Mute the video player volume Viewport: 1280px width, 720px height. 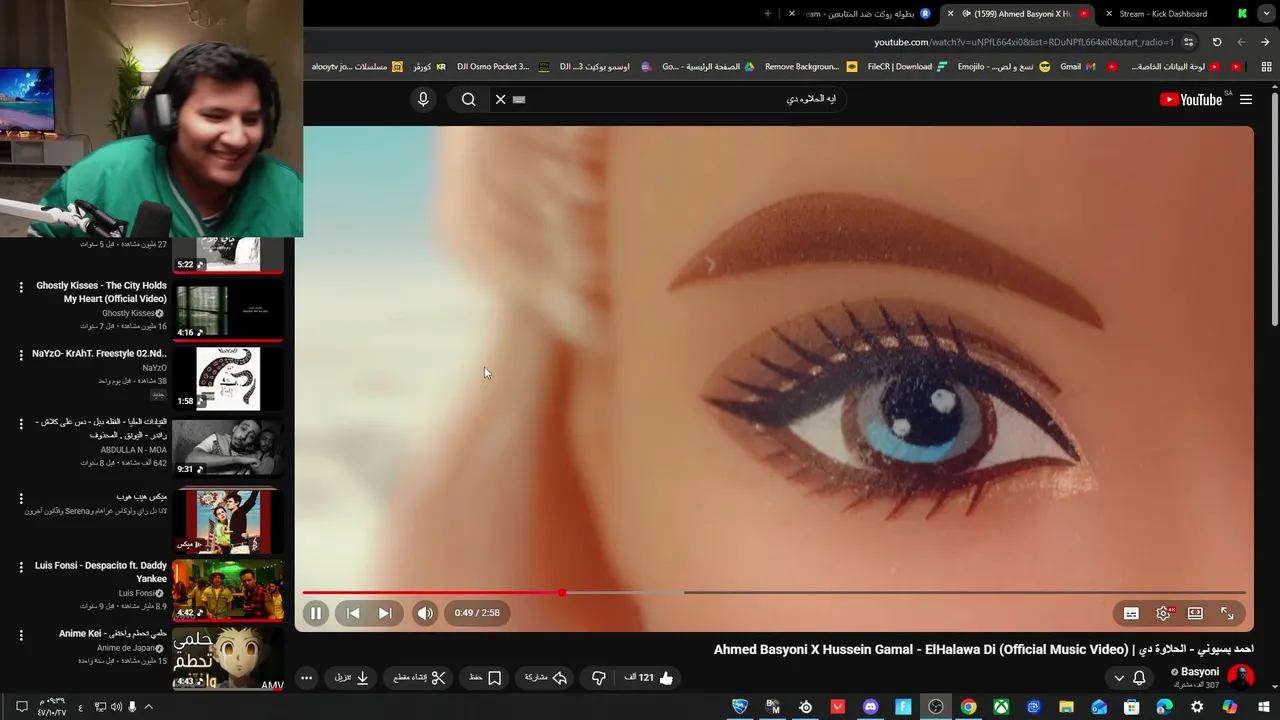425,613
